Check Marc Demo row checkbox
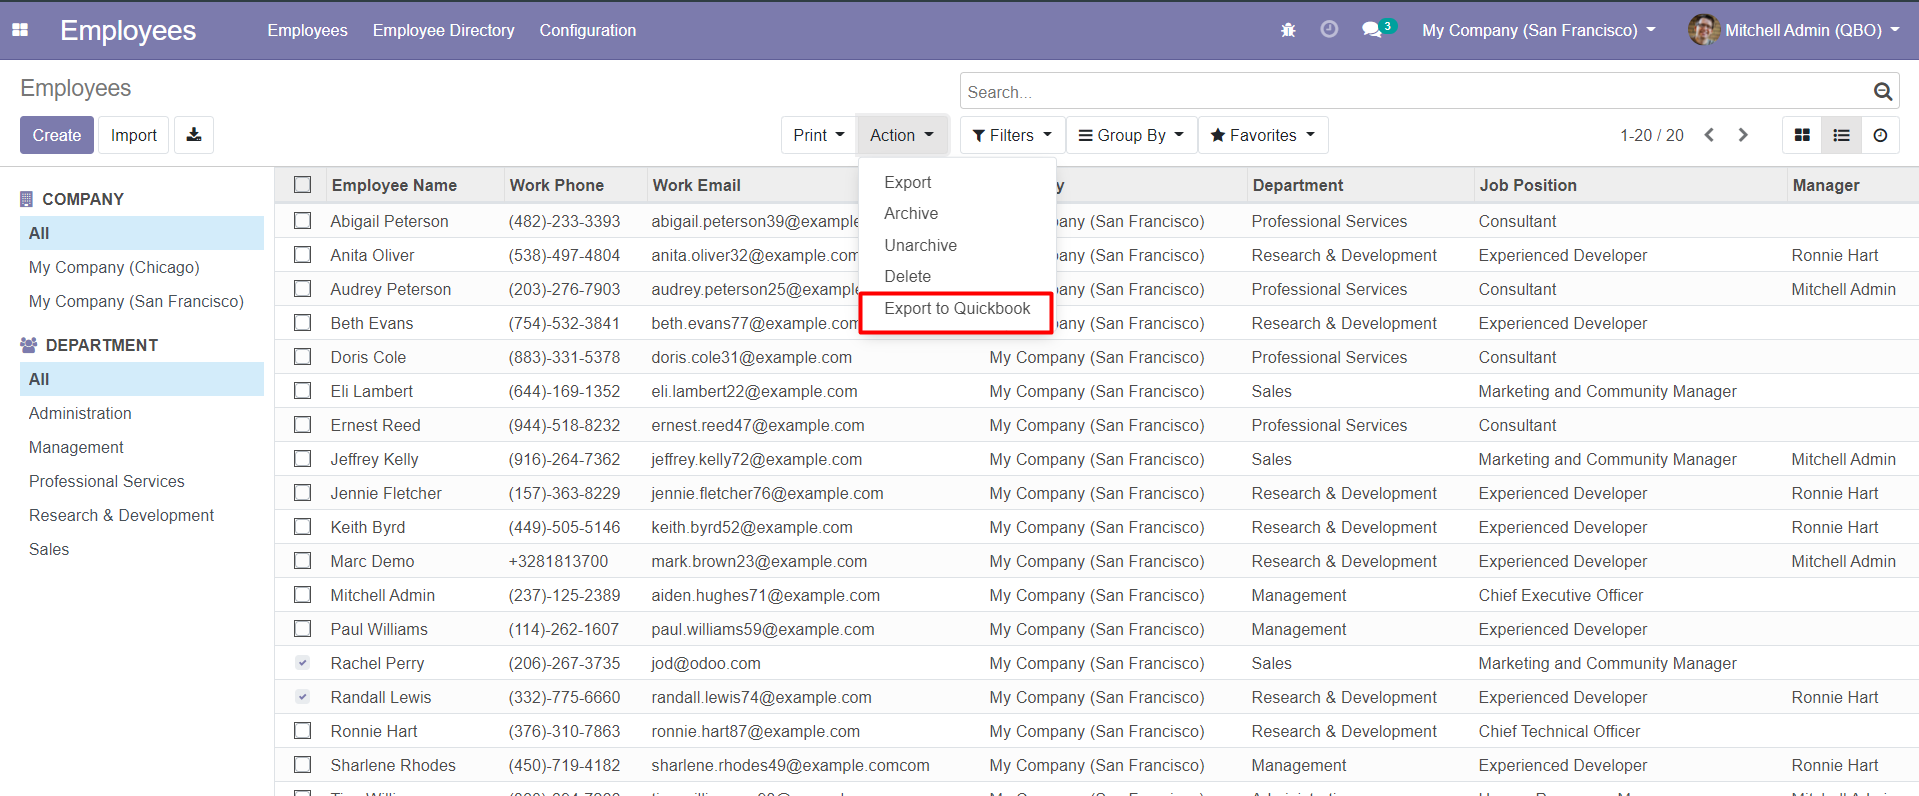The width and height of the screenshot is (1919, 796). tap(302, 561)
